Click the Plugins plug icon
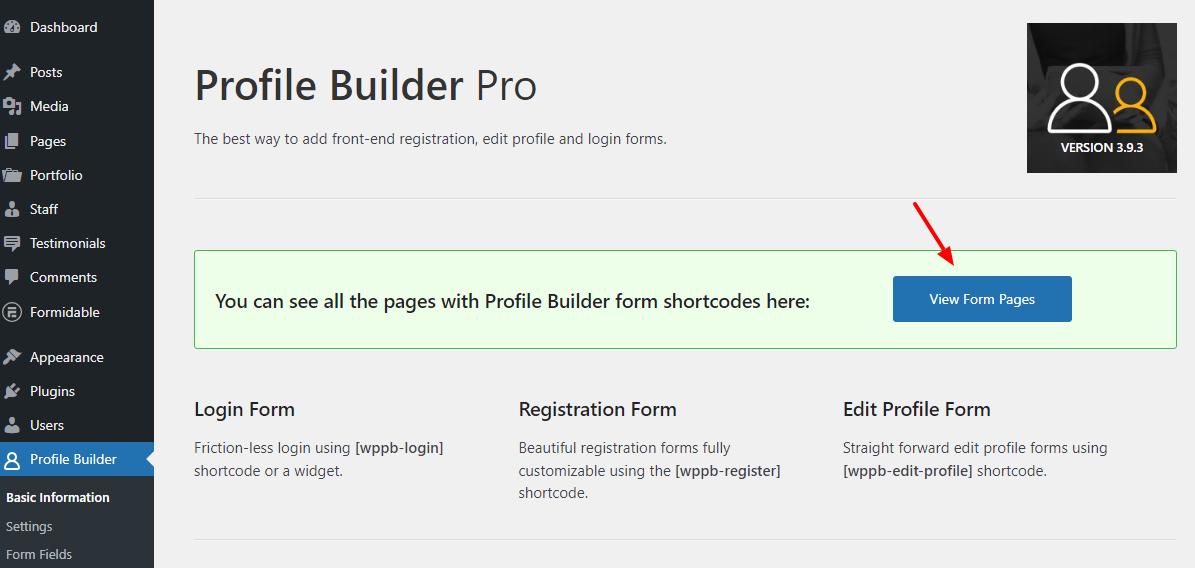 pyautogui.click(x=12, y=391)
